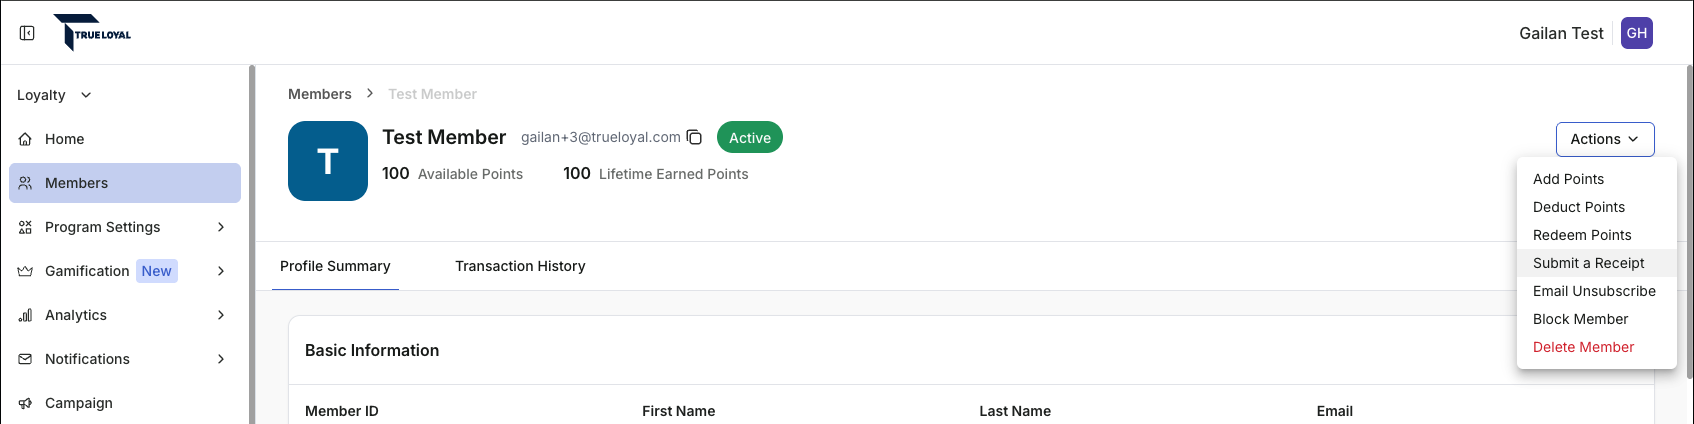This screenshot has width=1694, height=424.
Task: Click the TrueLoyal logo
Action: click(92, 33)
